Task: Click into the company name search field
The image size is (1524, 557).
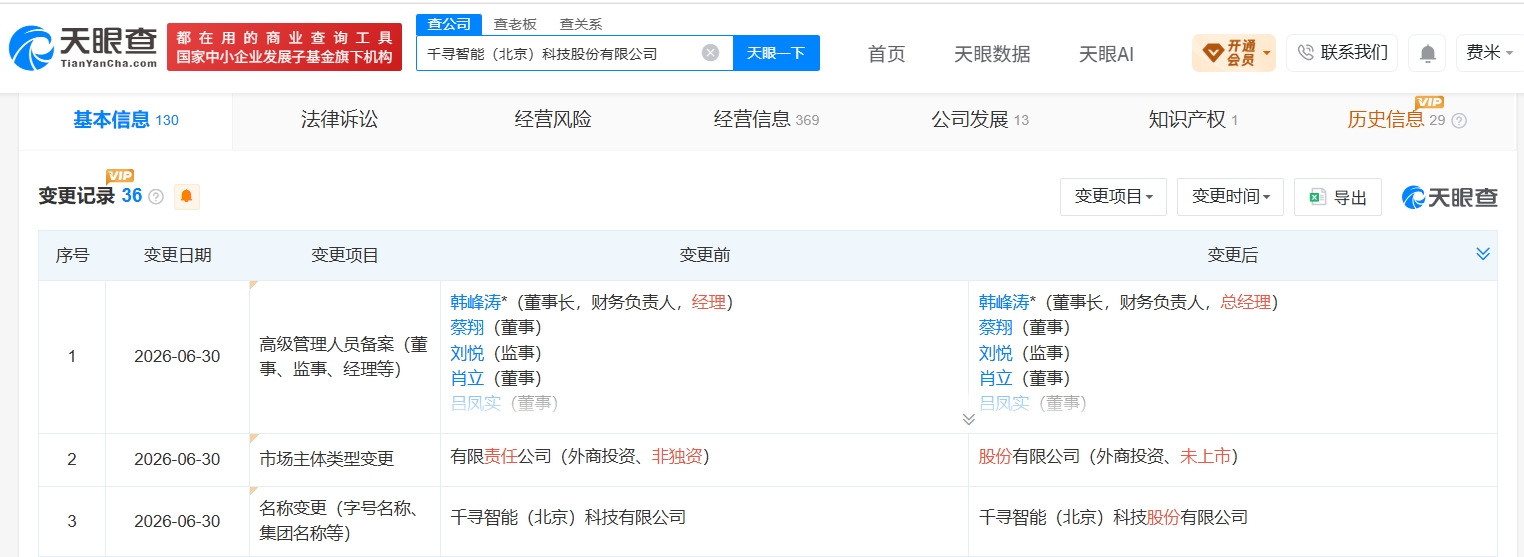Action: tap(560, 53)
